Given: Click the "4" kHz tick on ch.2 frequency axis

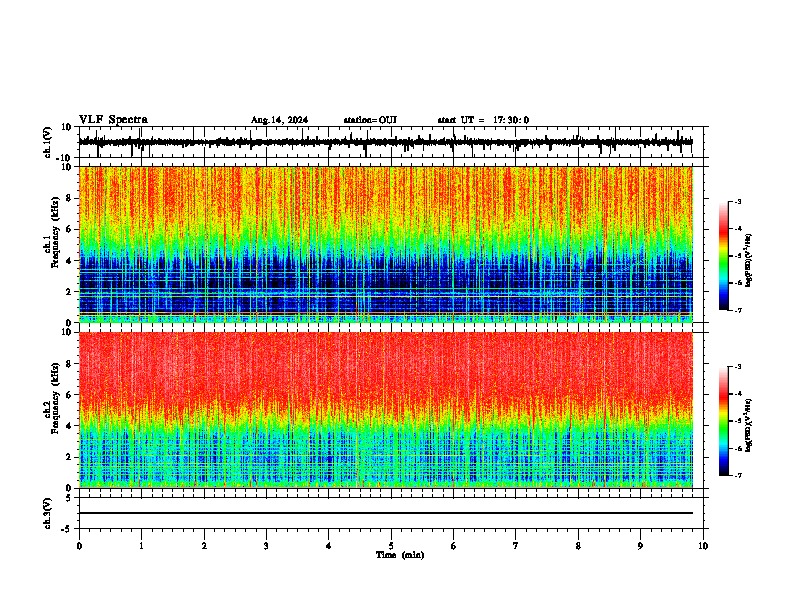Looking at the screenshot, I should click(x=69, y=426).
